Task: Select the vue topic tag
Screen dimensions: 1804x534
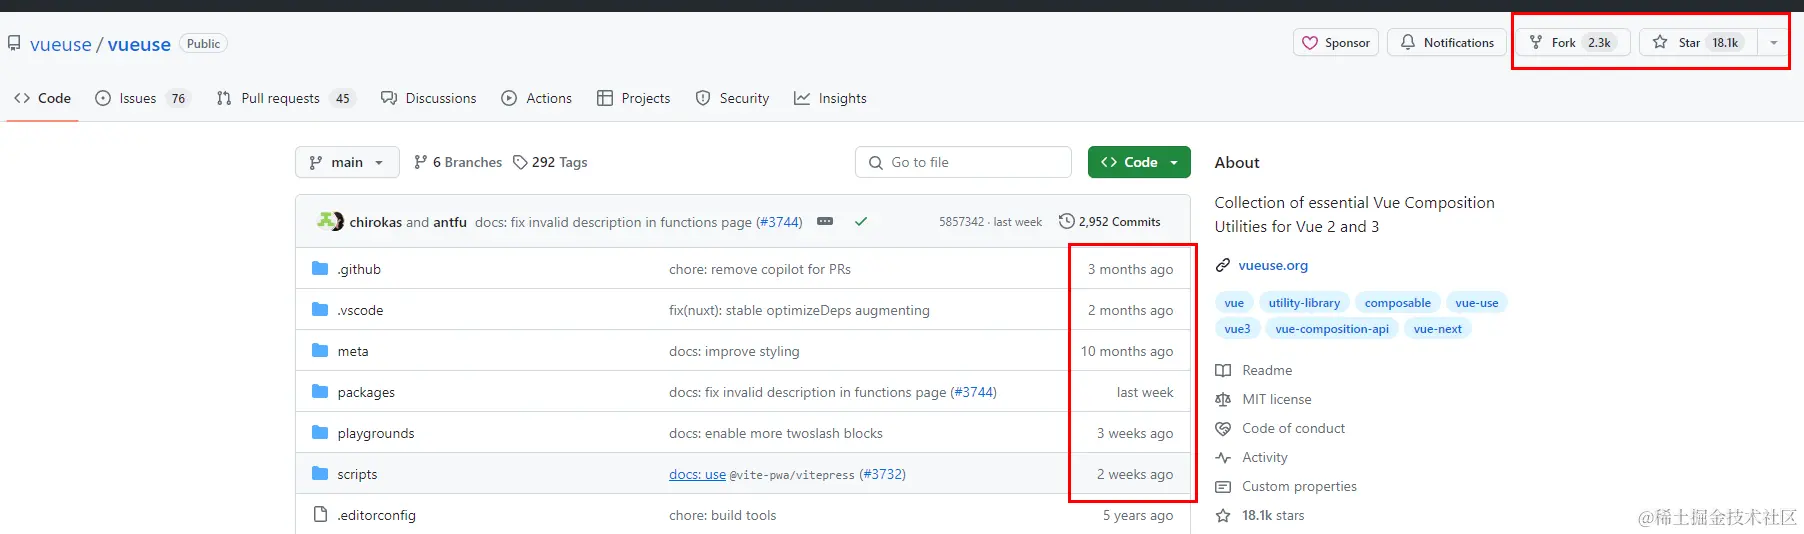Action: tap(1234, 303)
